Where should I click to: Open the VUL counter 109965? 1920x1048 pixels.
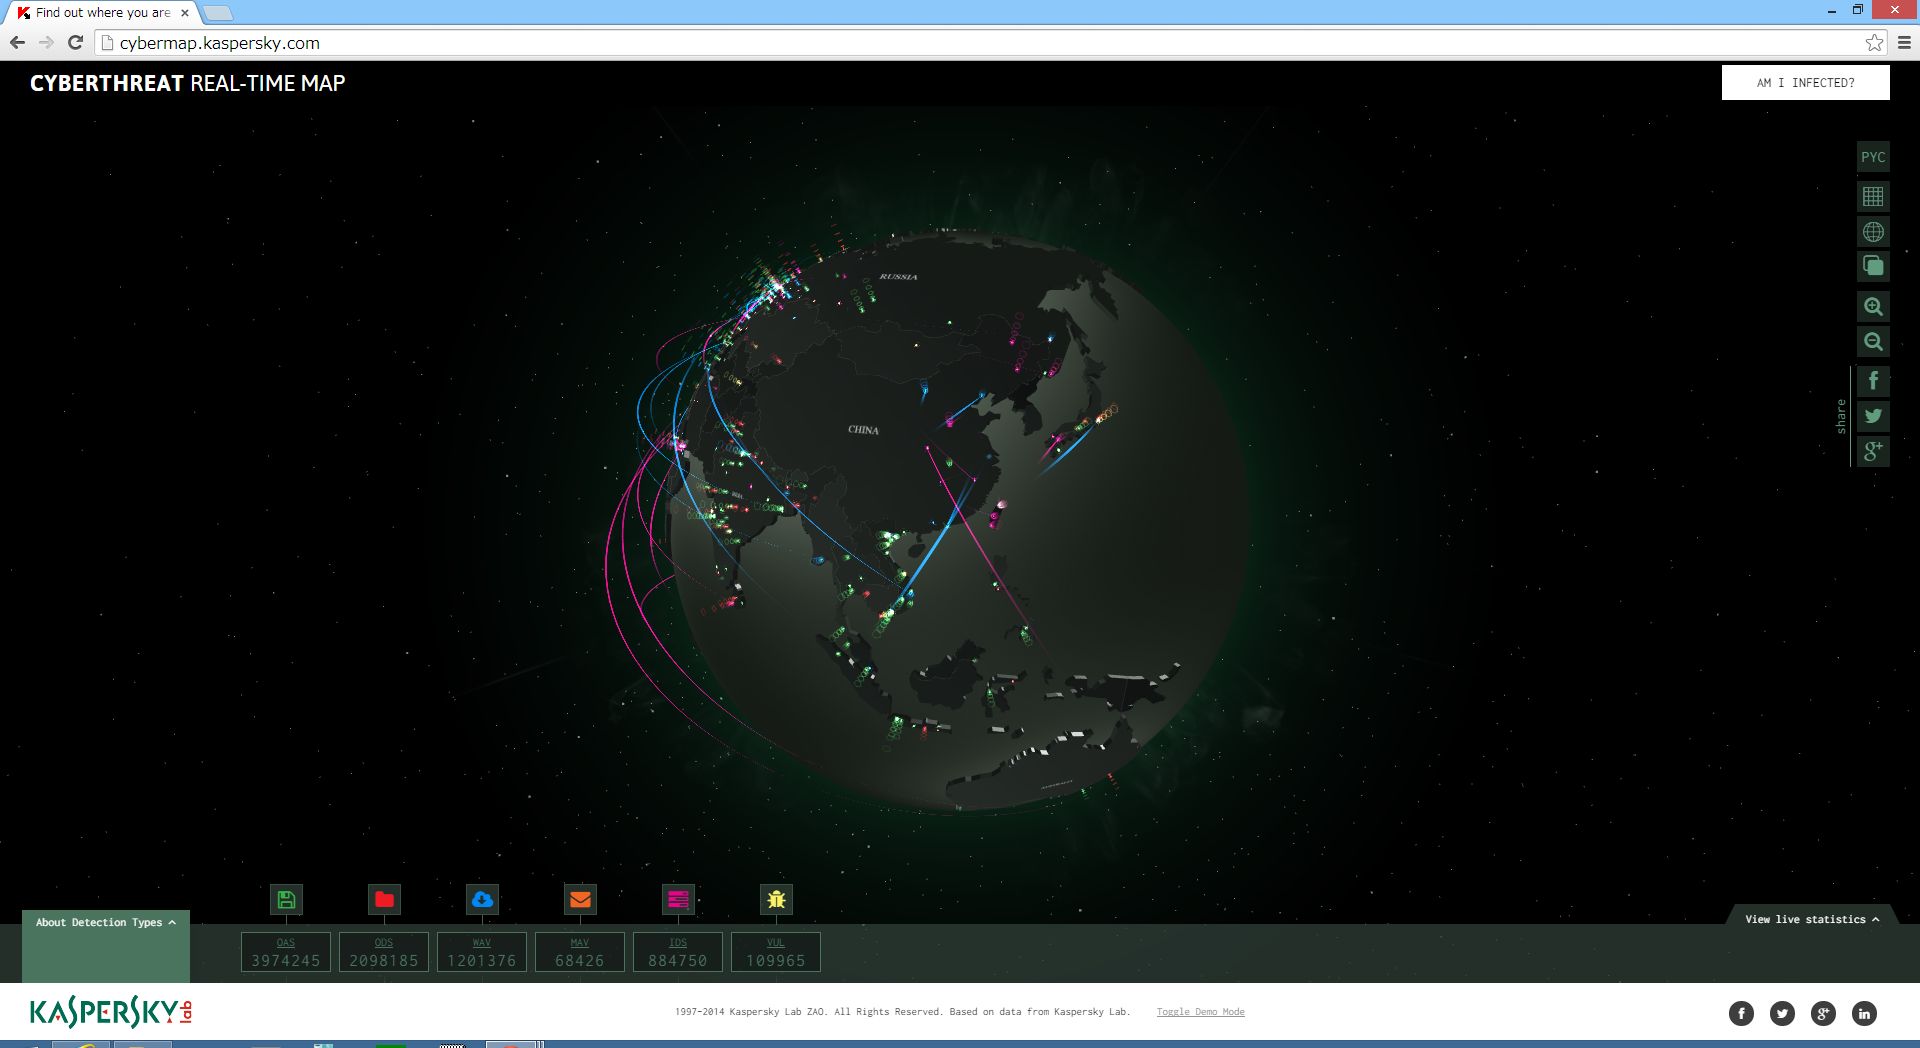tap(776, 952)
